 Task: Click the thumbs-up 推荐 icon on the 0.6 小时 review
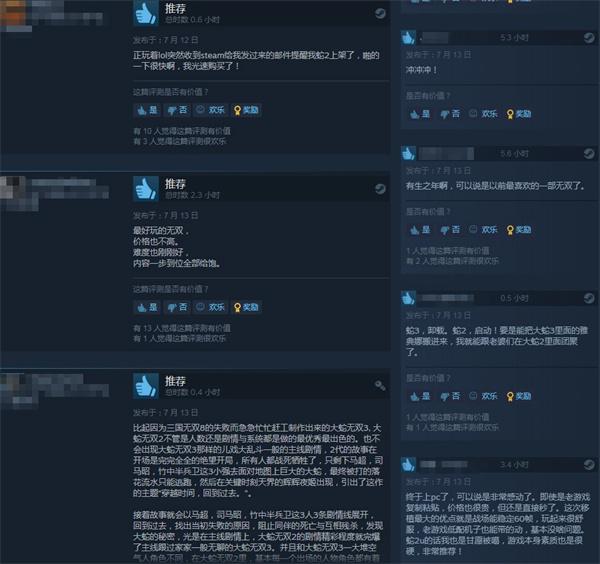click(x=146, y=13)
